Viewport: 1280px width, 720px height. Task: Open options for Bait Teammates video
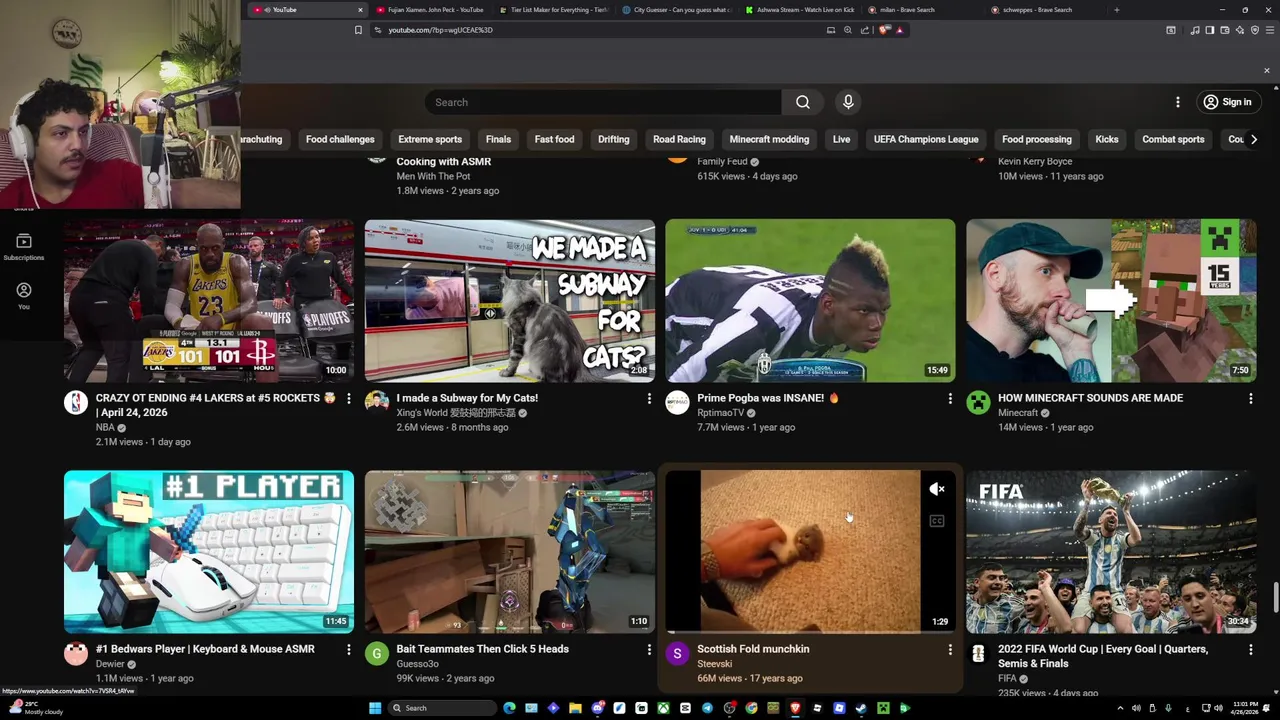point(649,649)
